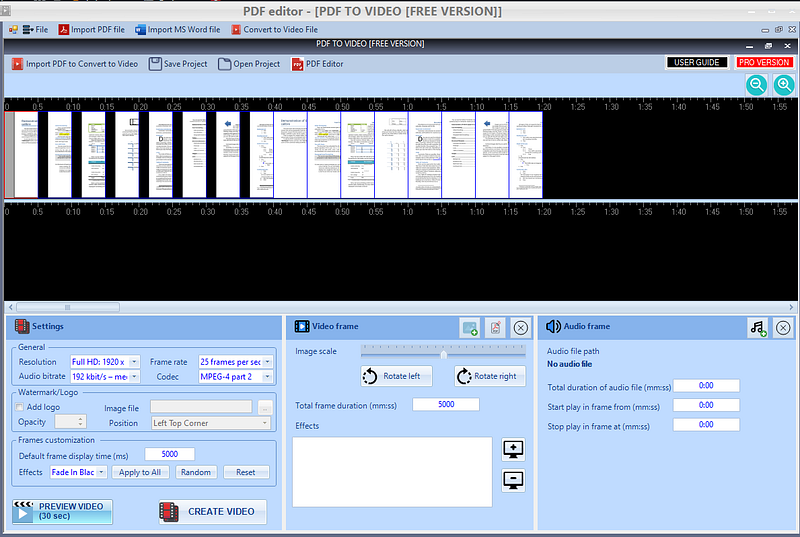Viewport: 800px width, 537px height.
Task: Click Open Project in the toolbar
Action: click(249, 64)
